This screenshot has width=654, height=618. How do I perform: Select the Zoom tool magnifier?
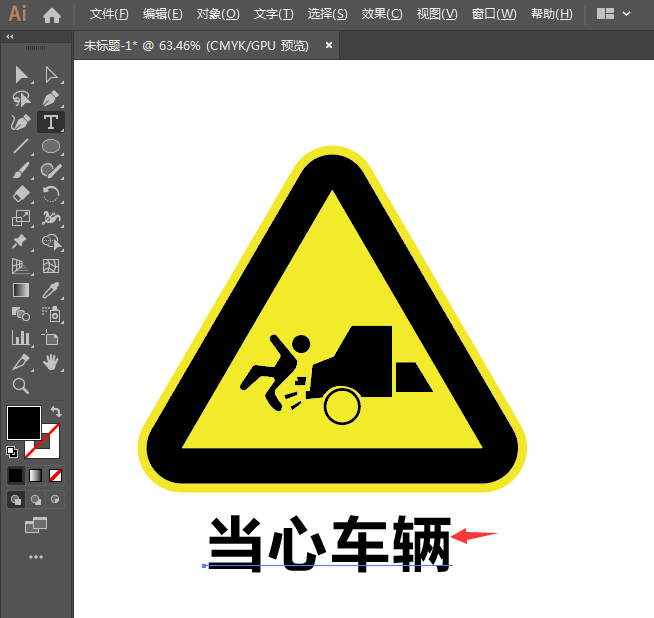tap(21, 386)
